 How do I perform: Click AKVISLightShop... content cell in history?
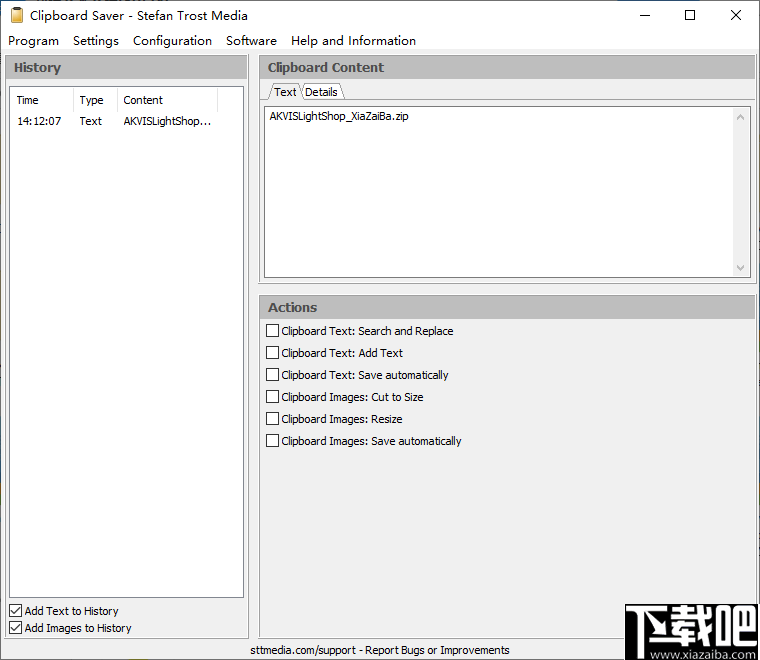pos(167,121)
